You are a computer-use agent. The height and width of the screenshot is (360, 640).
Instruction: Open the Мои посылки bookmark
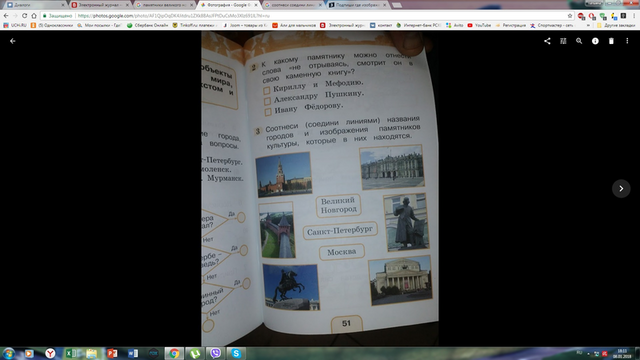99,25
